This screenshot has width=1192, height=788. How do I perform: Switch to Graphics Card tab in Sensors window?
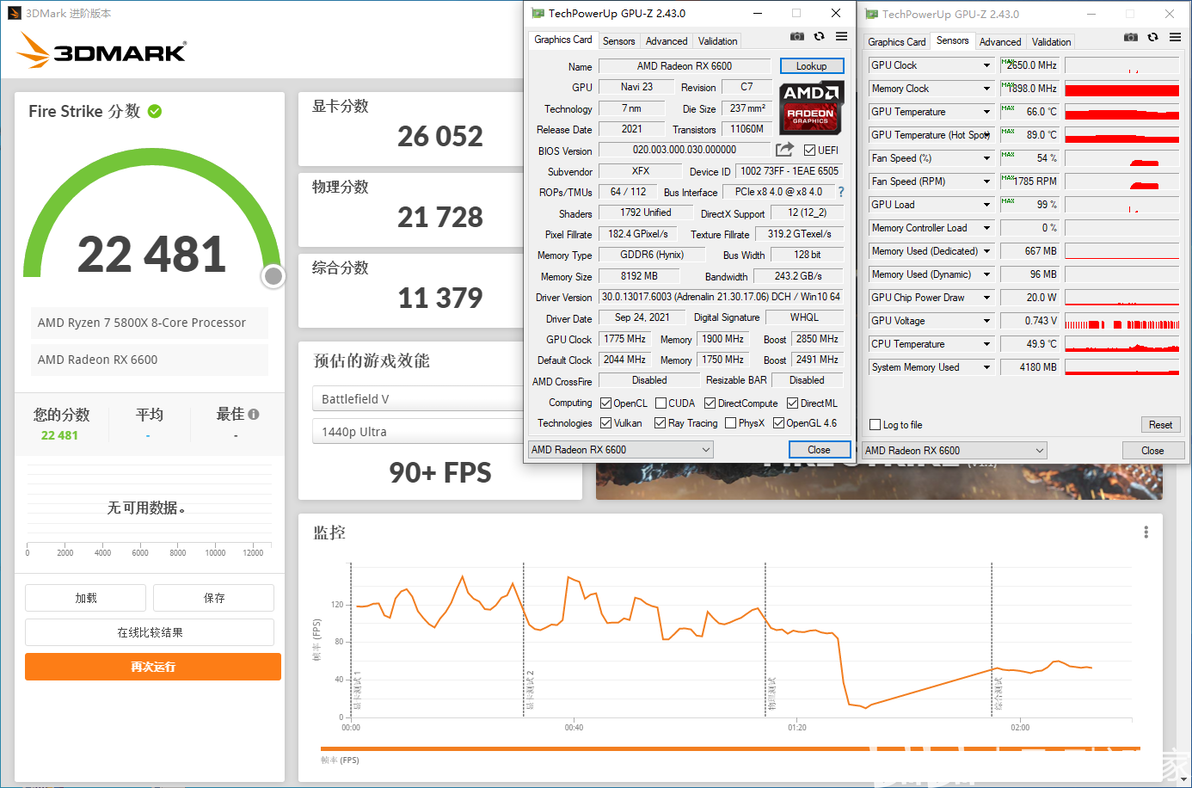(x=897, y=42)
